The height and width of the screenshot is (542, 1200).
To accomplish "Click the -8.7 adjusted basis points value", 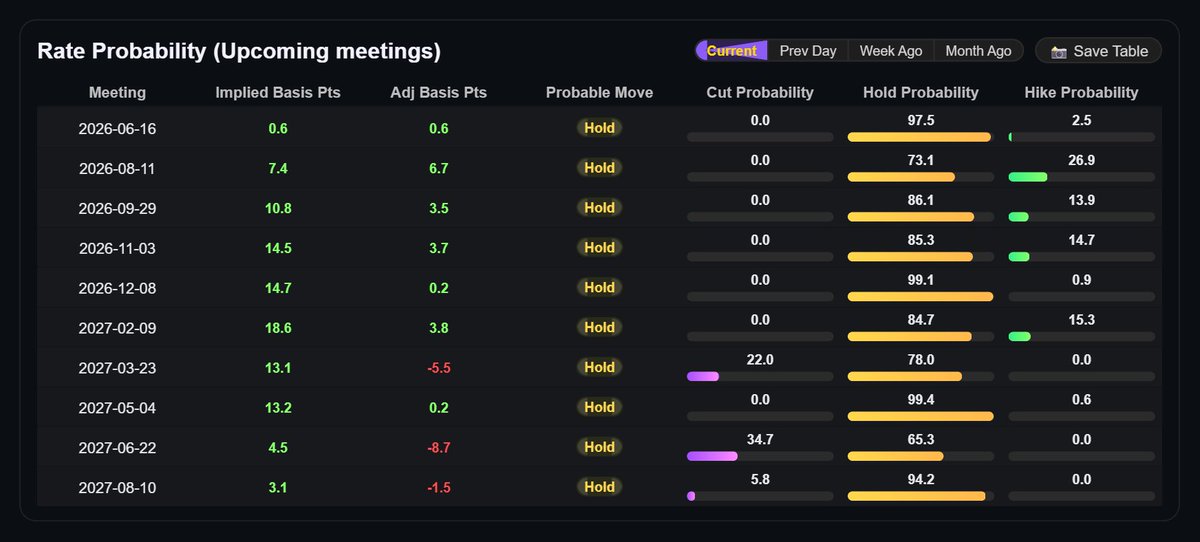I will 439,448.
